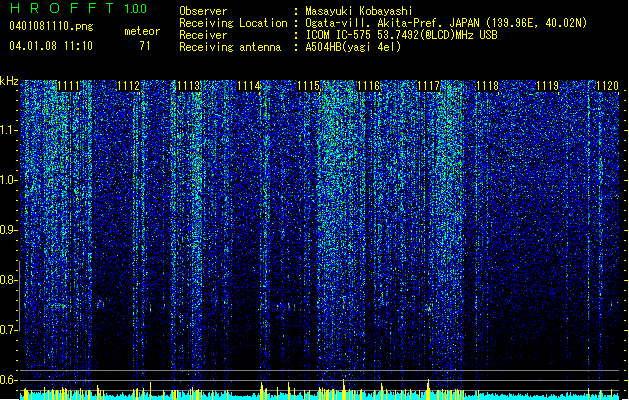Click the 1114 time marker
Viewport: 629px width, 400px height.
pos(248,86)
